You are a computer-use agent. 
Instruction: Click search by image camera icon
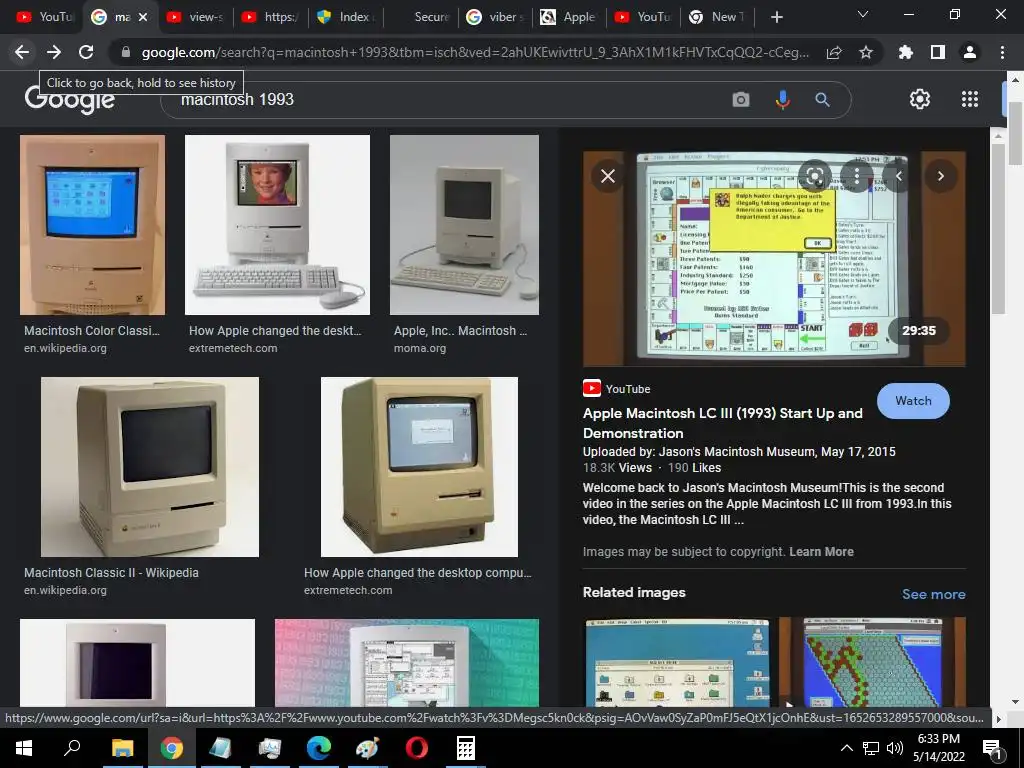point(741,100)
